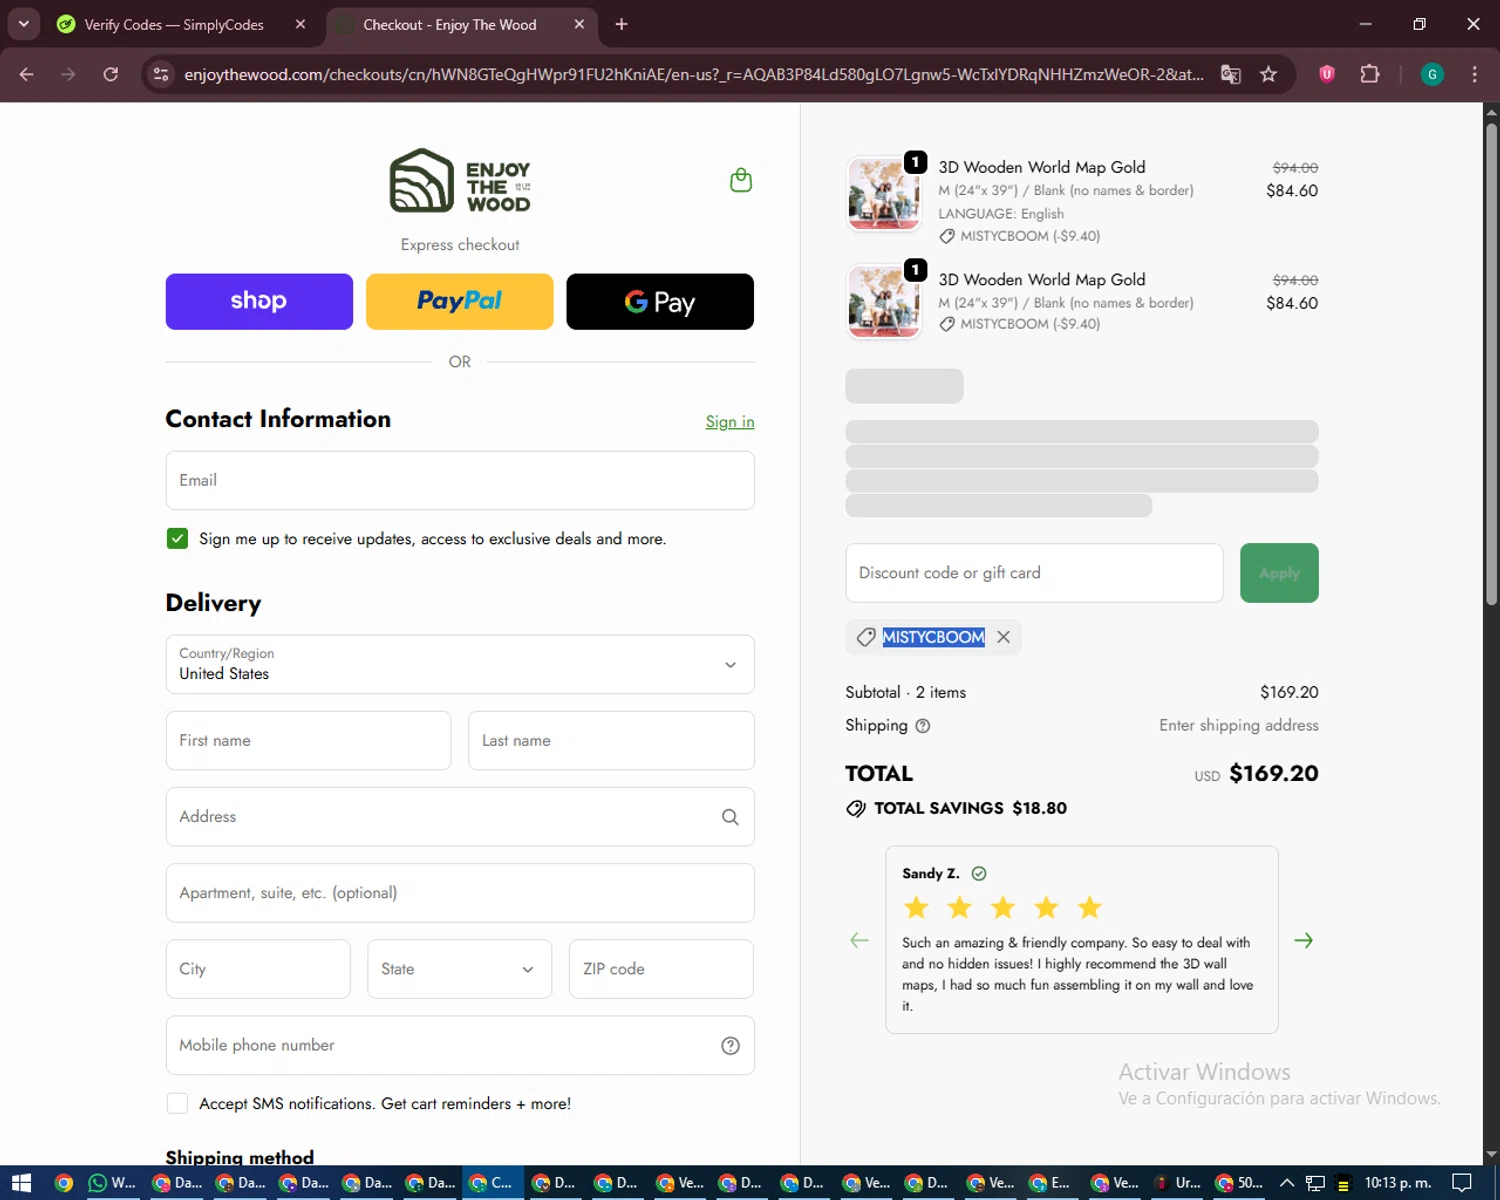Click the Enter shipping address text

1239,725
